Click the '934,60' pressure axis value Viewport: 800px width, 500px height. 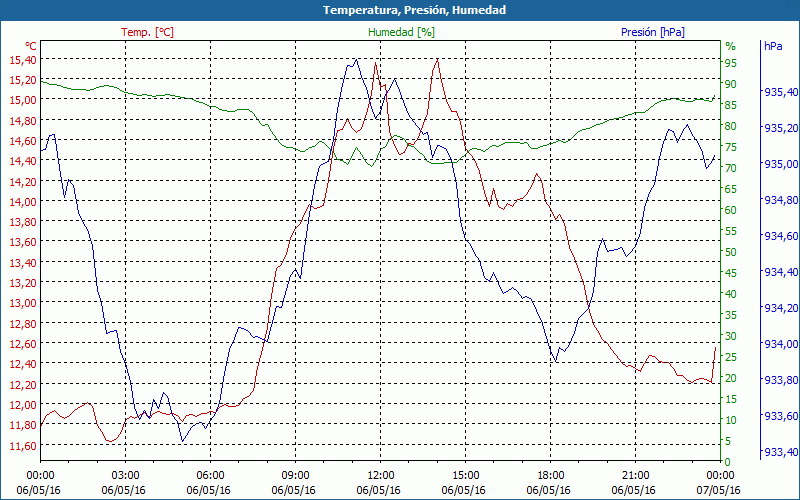click(x=780, y=236)
